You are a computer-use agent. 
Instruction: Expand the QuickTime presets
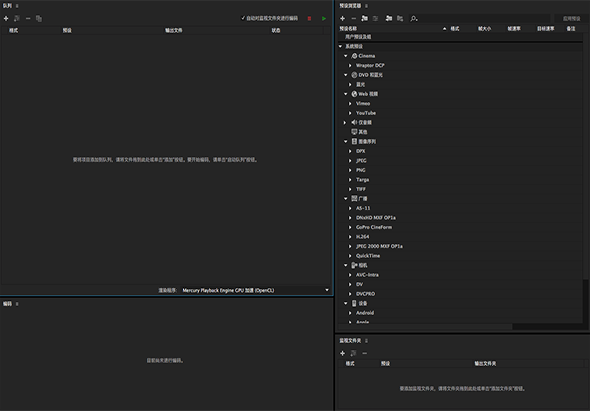pyautogui.click(x=350, y=256)
